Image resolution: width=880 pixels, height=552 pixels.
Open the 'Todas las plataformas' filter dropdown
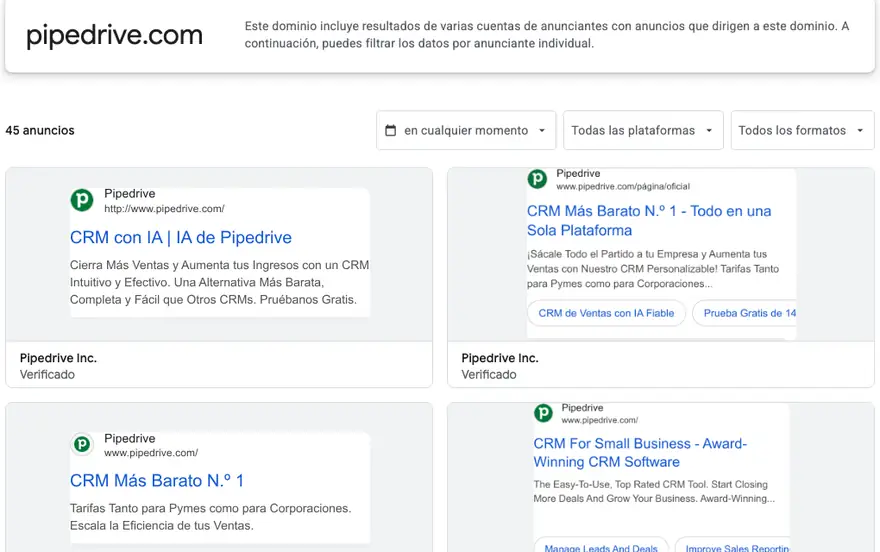(643, 130)
